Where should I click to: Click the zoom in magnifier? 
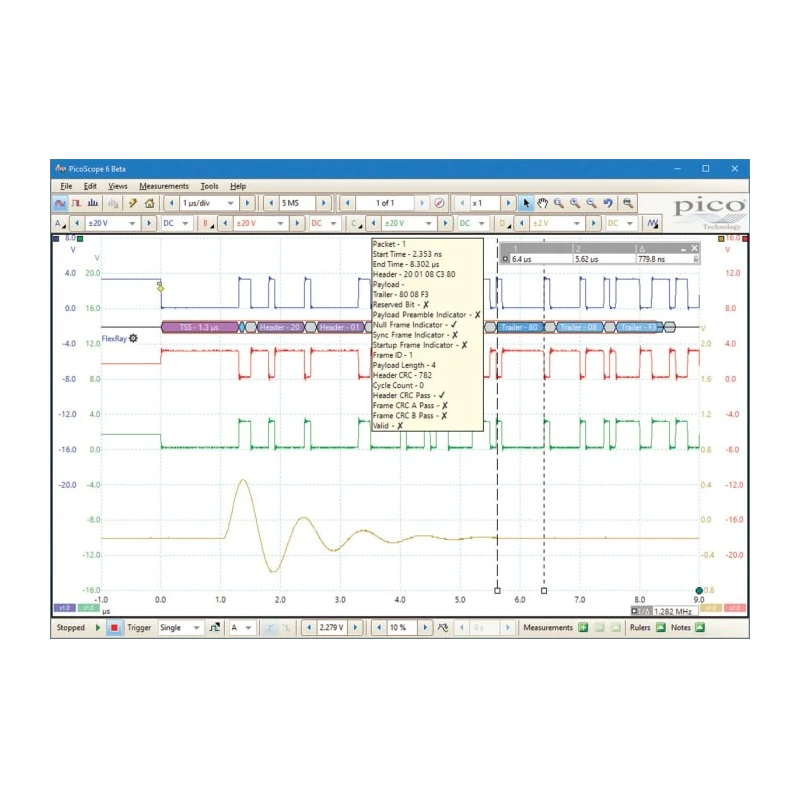click(x=575, y=203)
